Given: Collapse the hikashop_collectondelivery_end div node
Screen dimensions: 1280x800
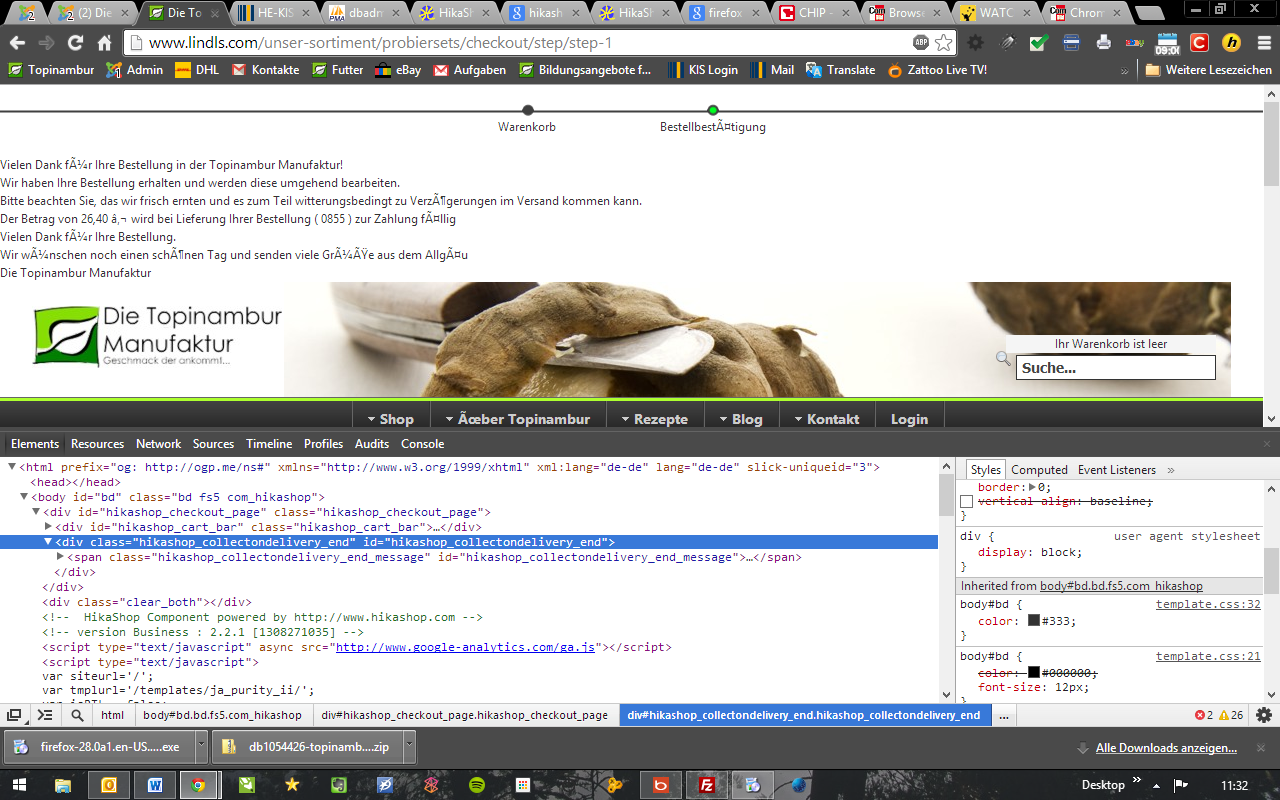Looking at the screenshot, I should (48, 542).
